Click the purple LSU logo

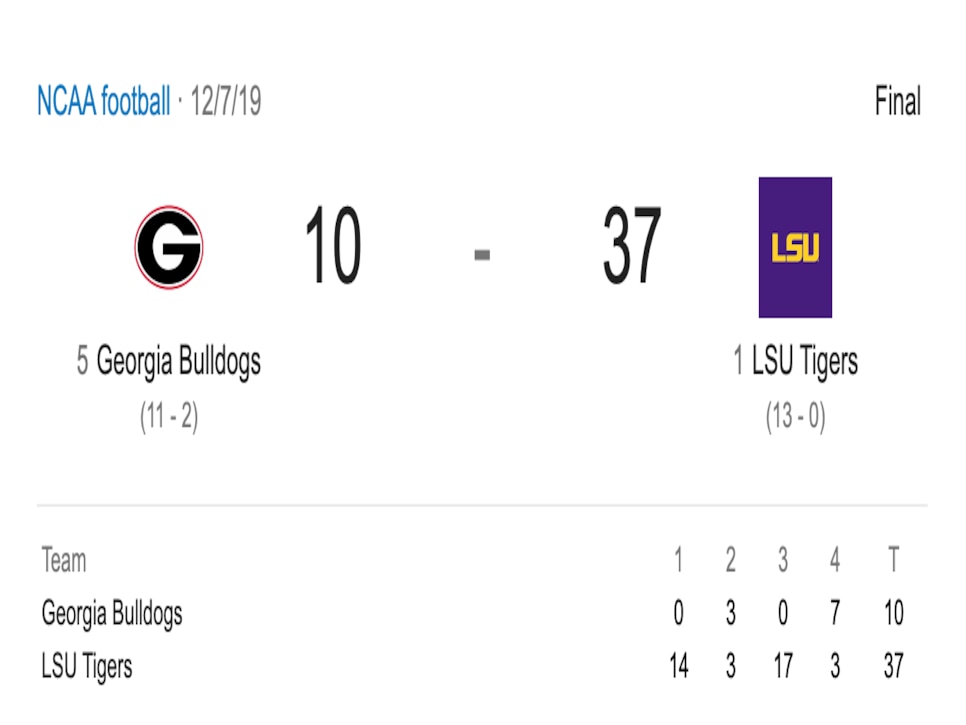[795, 248]
